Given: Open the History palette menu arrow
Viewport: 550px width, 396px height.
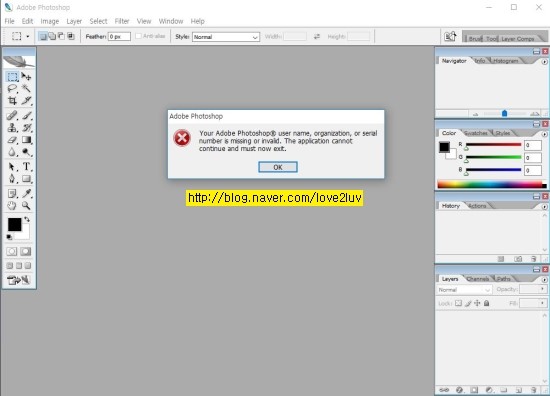Looking at the screenshot, I should (x=544, y=207).
